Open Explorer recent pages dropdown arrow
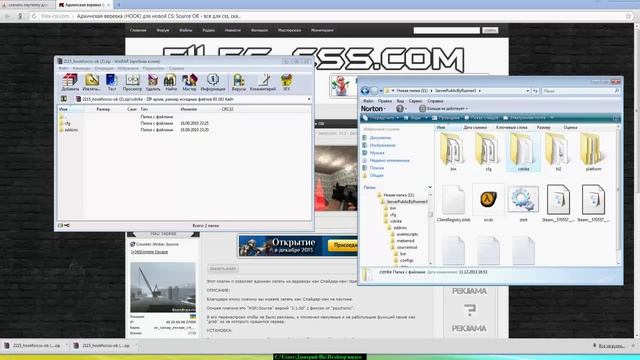 coord(381,91)
